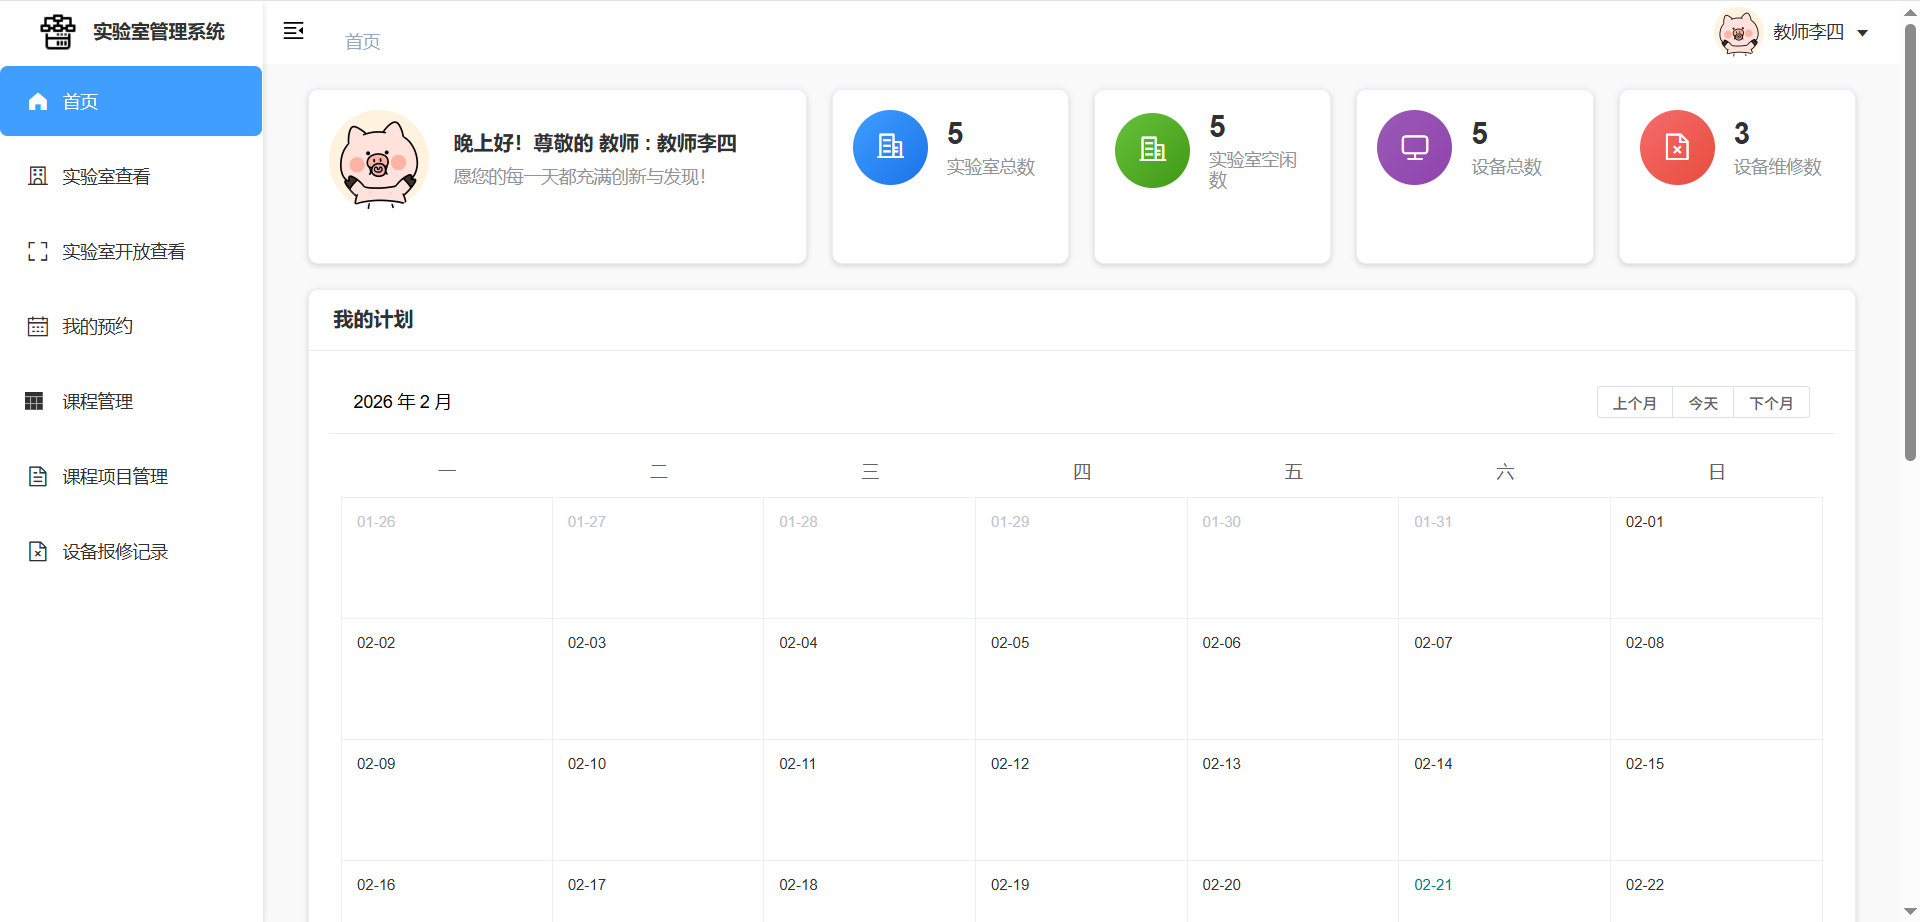Select calendar date 01-31

(1504, 558)
